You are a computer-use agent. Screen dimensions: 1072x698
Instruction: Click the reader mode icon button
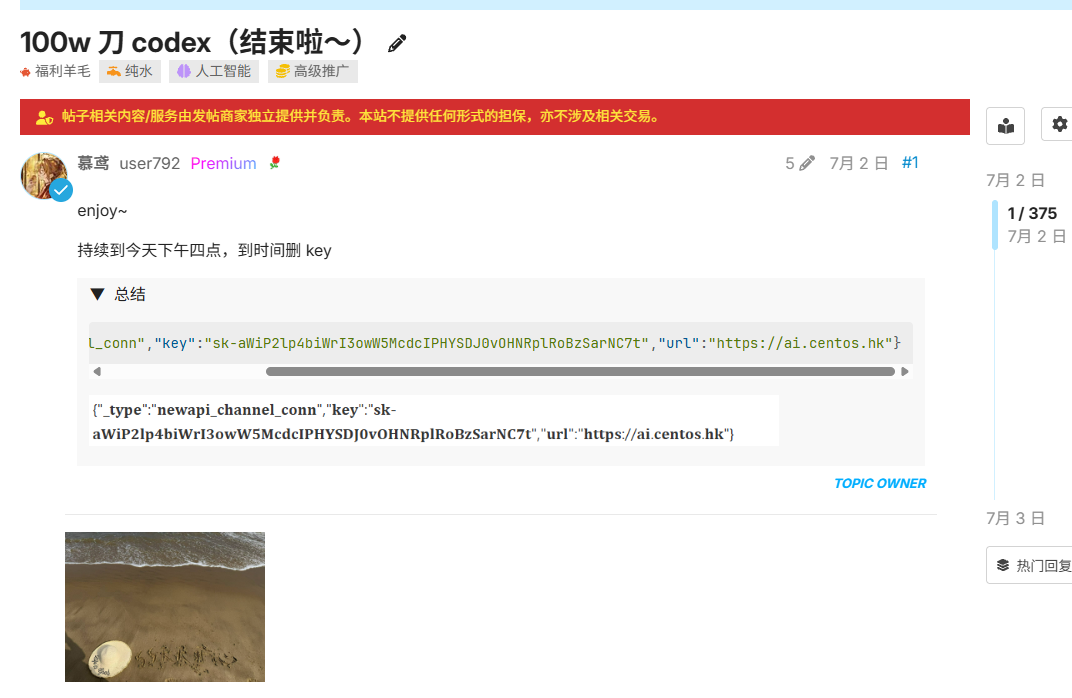click(1005, 126)
